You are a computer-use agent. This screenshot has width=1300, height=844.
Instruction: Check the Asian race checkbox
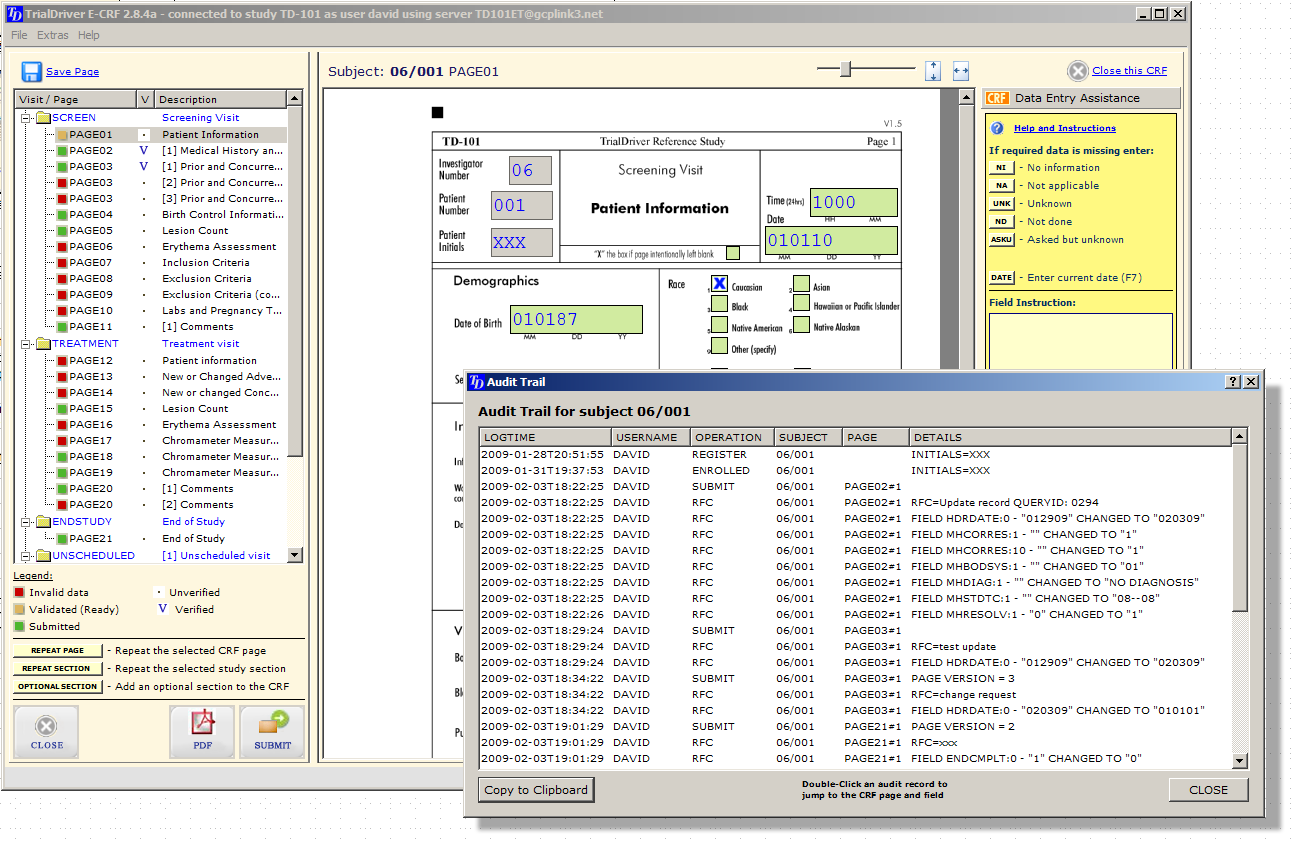(x=801, y=284)
